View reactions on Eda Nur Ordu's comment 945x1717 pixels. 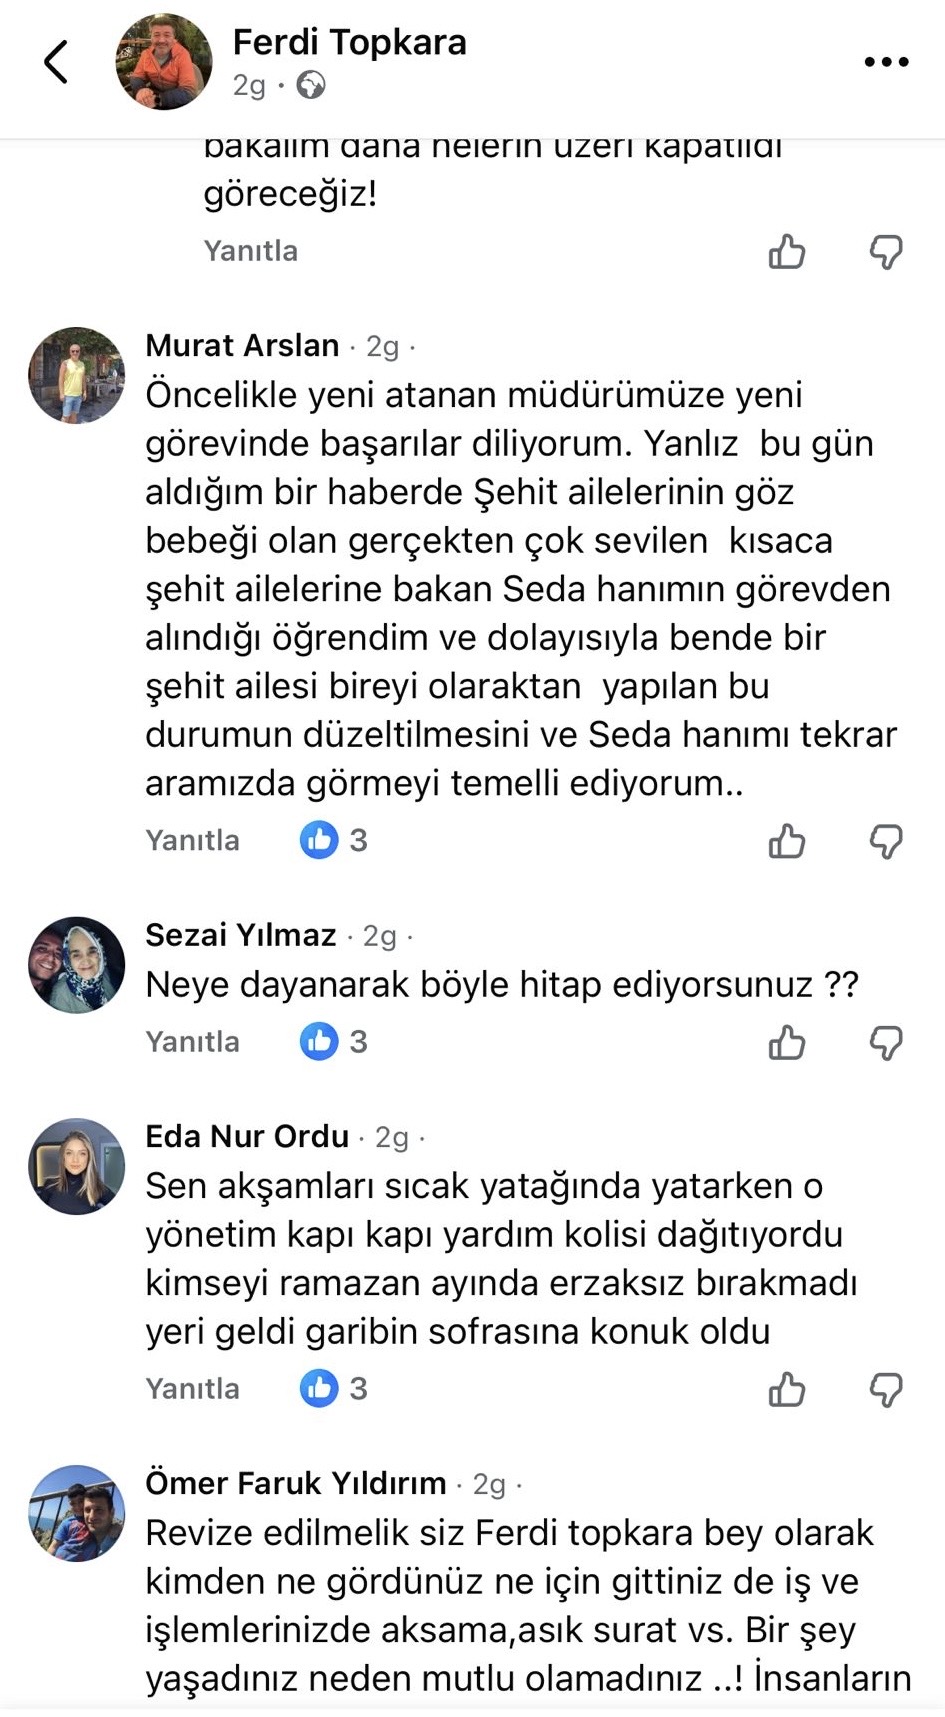click(334, 1388)
